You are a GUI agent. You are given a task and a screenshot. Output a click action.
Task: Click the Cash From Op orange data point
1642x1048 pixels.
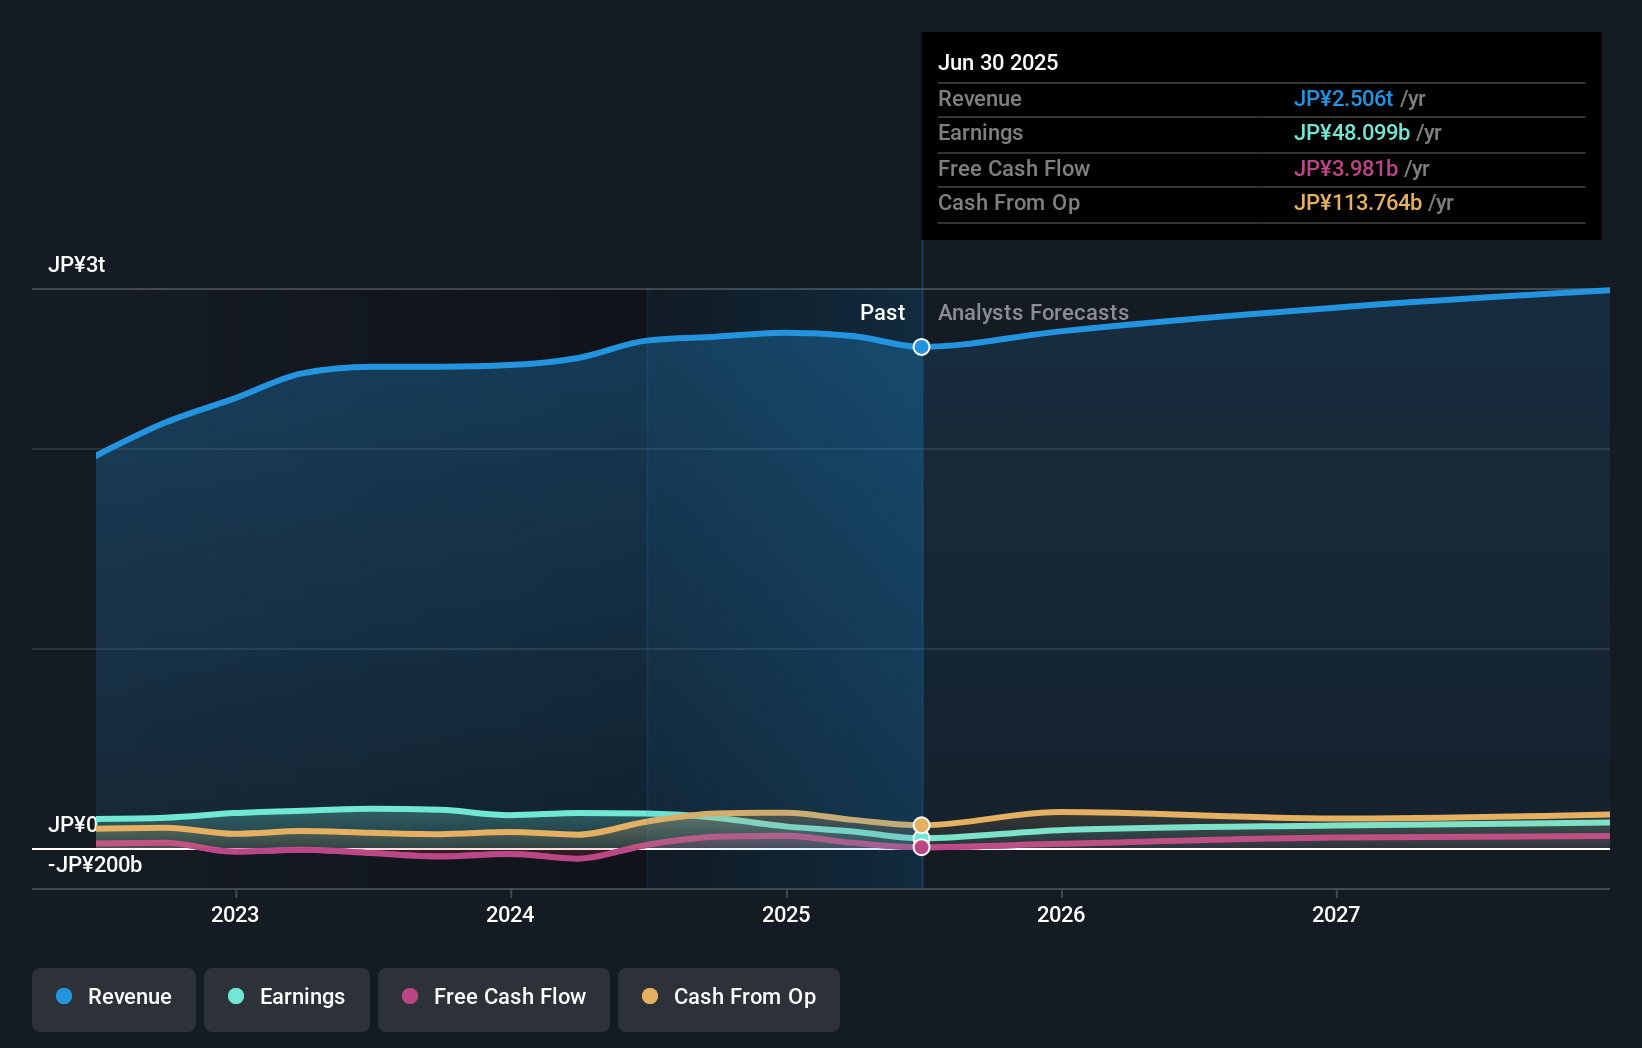(x=921, y=825)
